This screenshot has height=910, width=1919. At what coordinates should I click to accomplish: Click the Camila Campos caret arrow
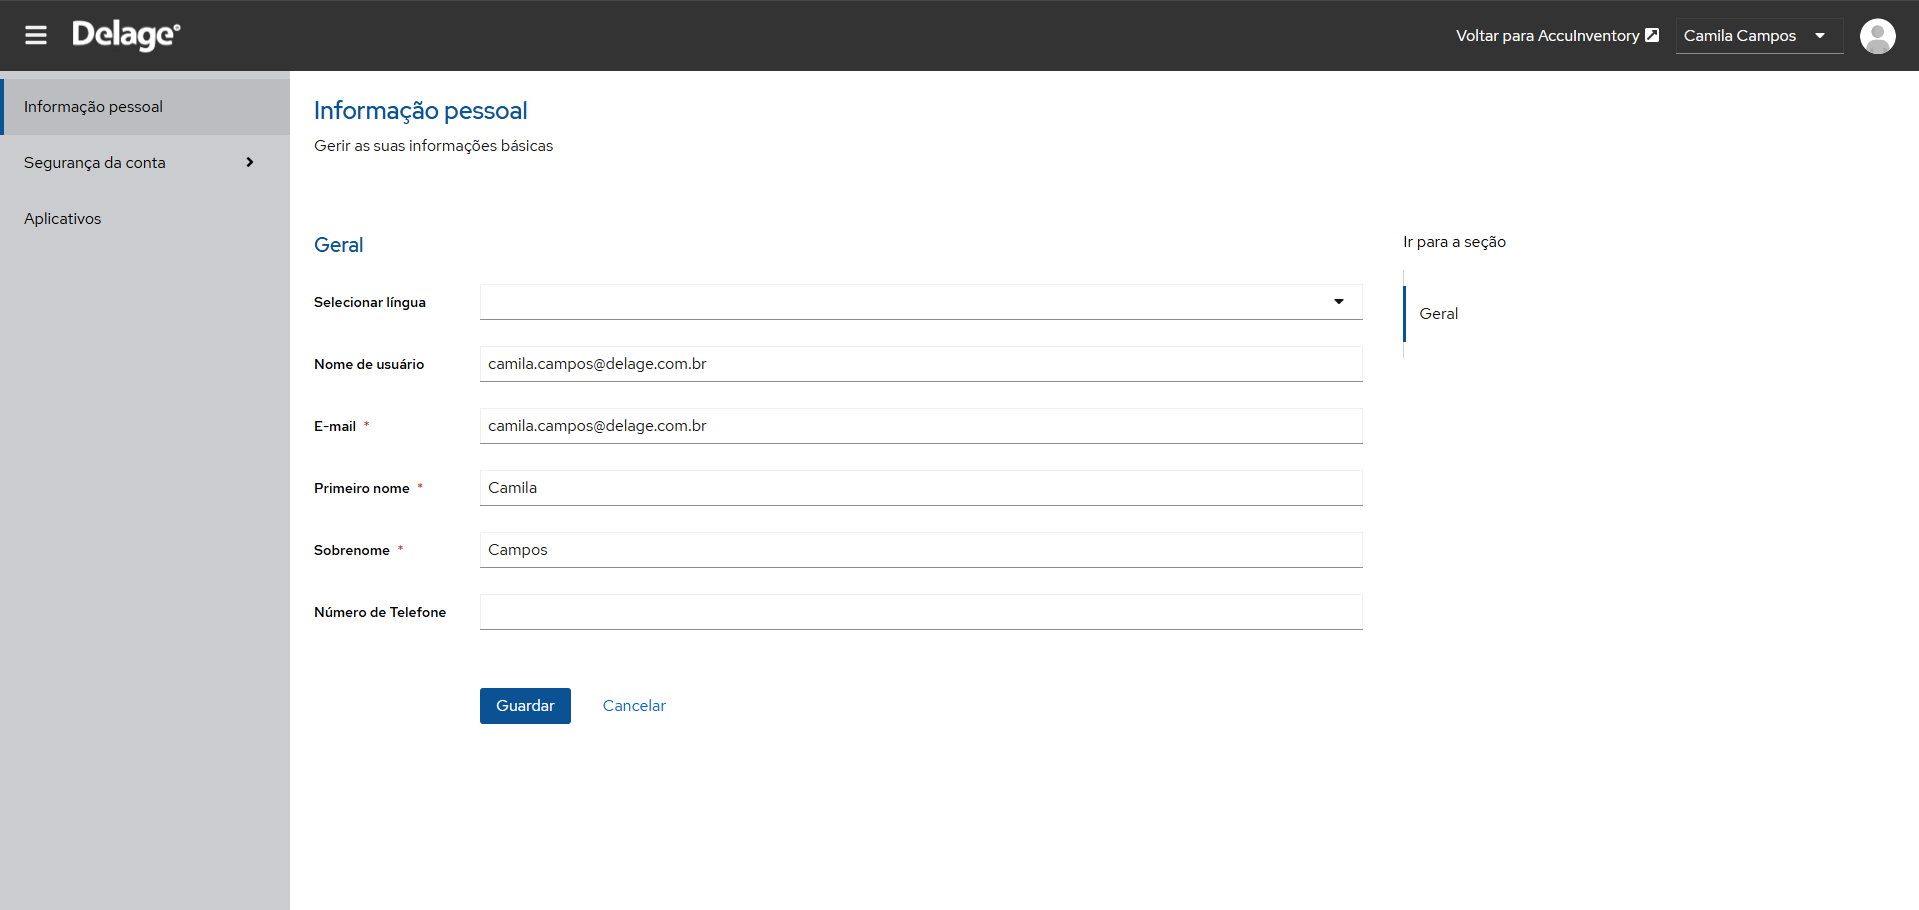pos(1820,36)
